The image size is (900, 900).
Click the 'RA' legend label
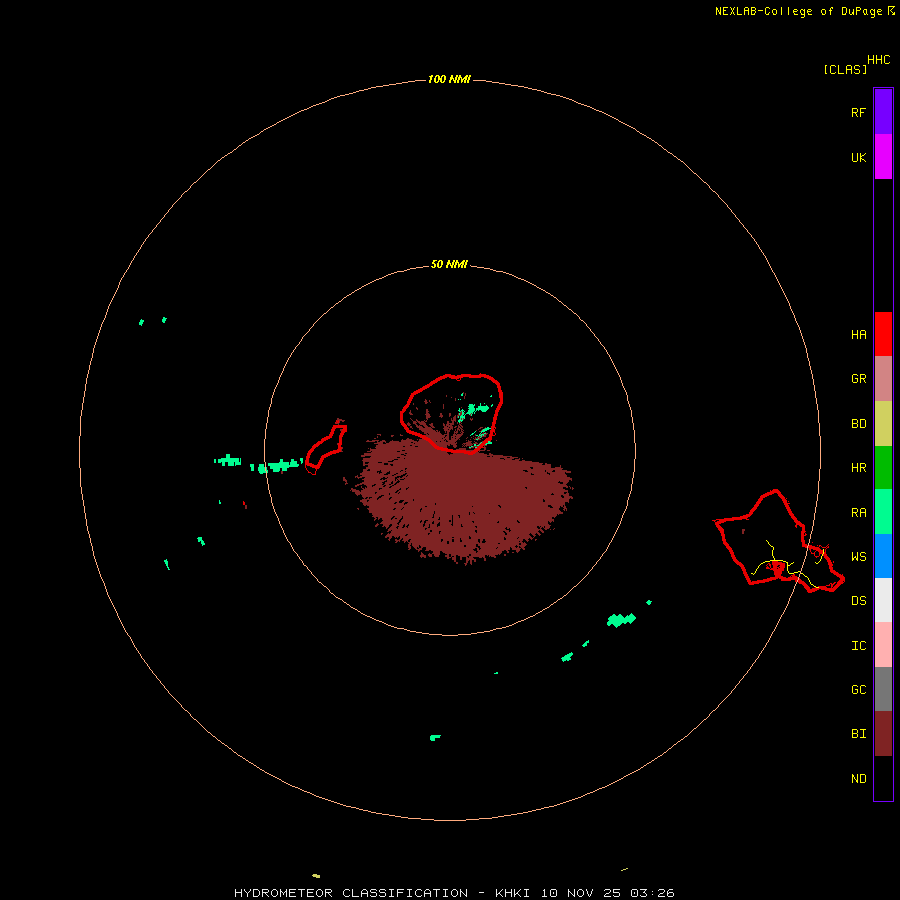[858, 513]
